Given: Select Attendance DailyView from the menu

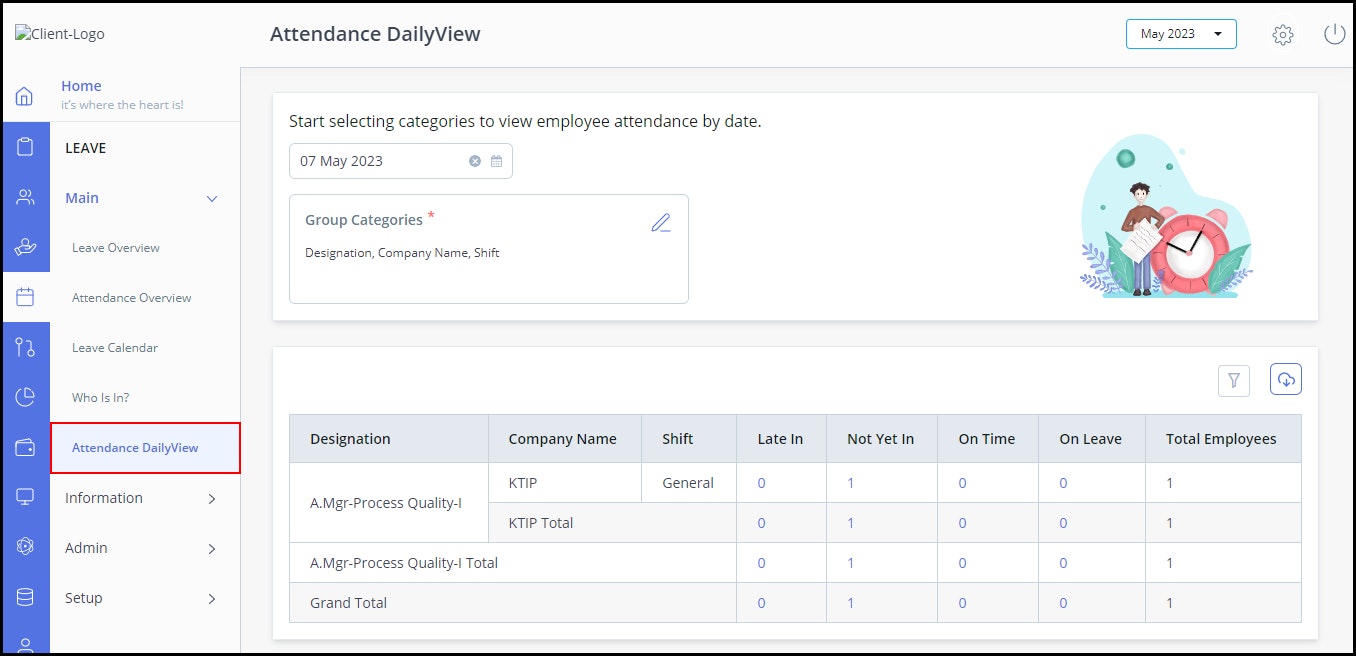Looking at the screenshot, I should (134, 447).
